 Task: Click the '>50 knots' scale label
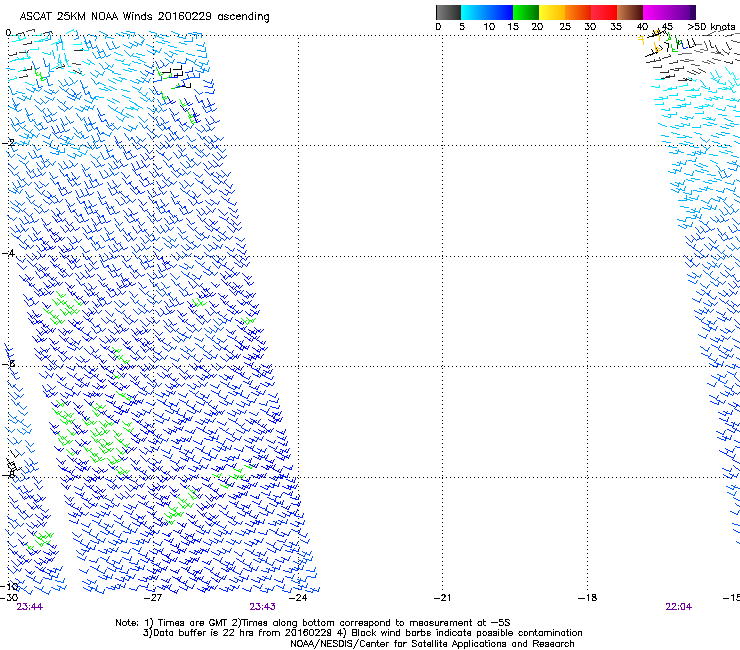[x=711, y=27]
